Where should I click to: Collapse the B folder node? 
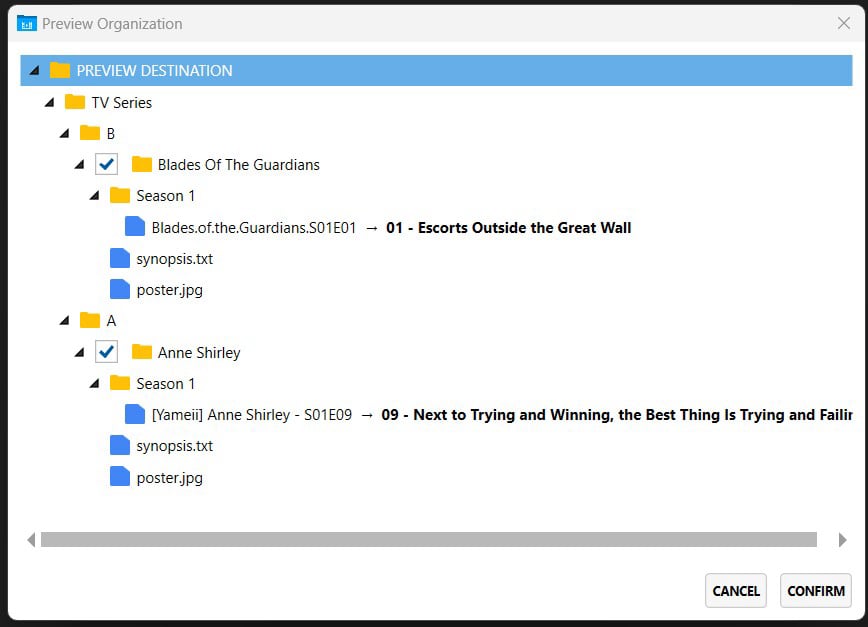[x=63, y=133]
